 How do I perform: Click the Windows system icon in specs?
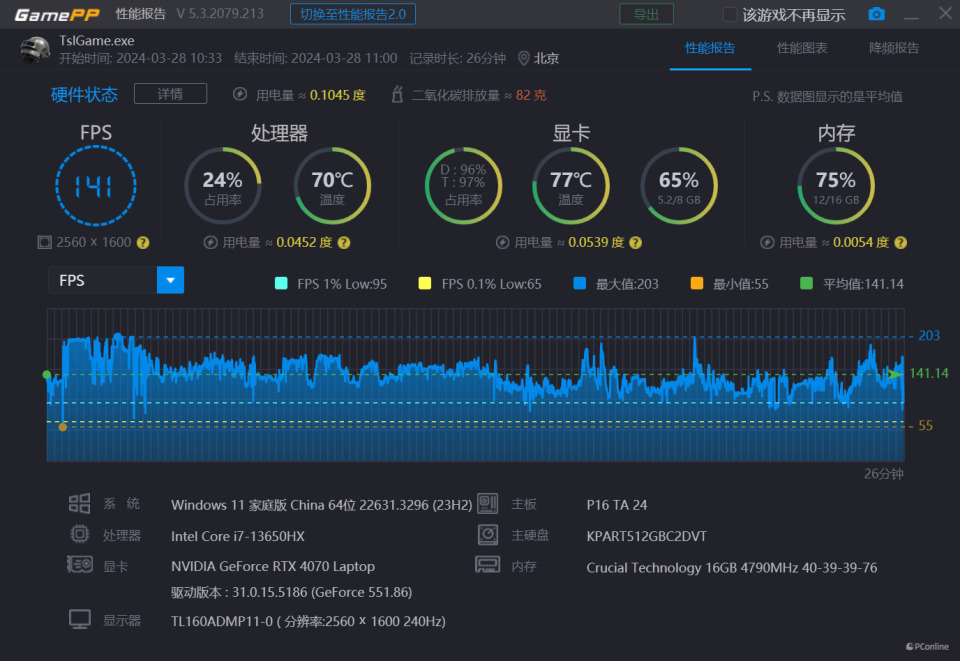(x=80, y=504)
